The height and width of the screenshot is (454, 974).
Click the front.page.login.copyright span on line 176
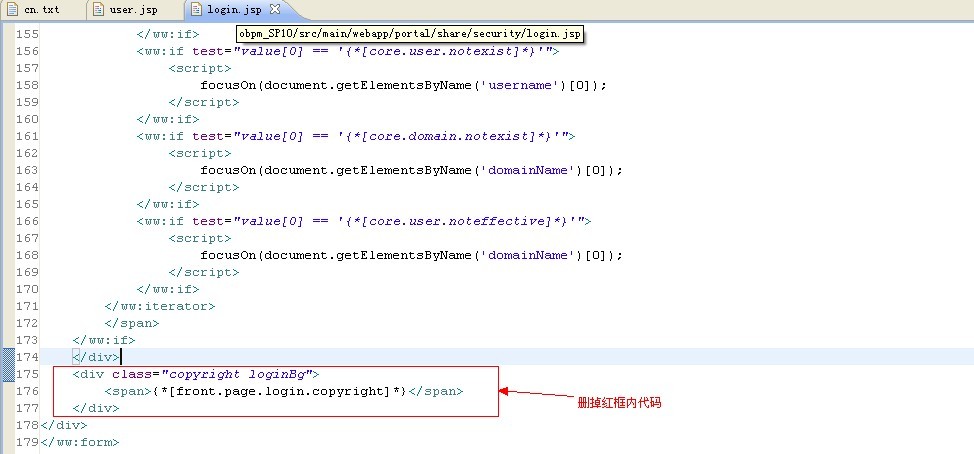pos(284,391)
